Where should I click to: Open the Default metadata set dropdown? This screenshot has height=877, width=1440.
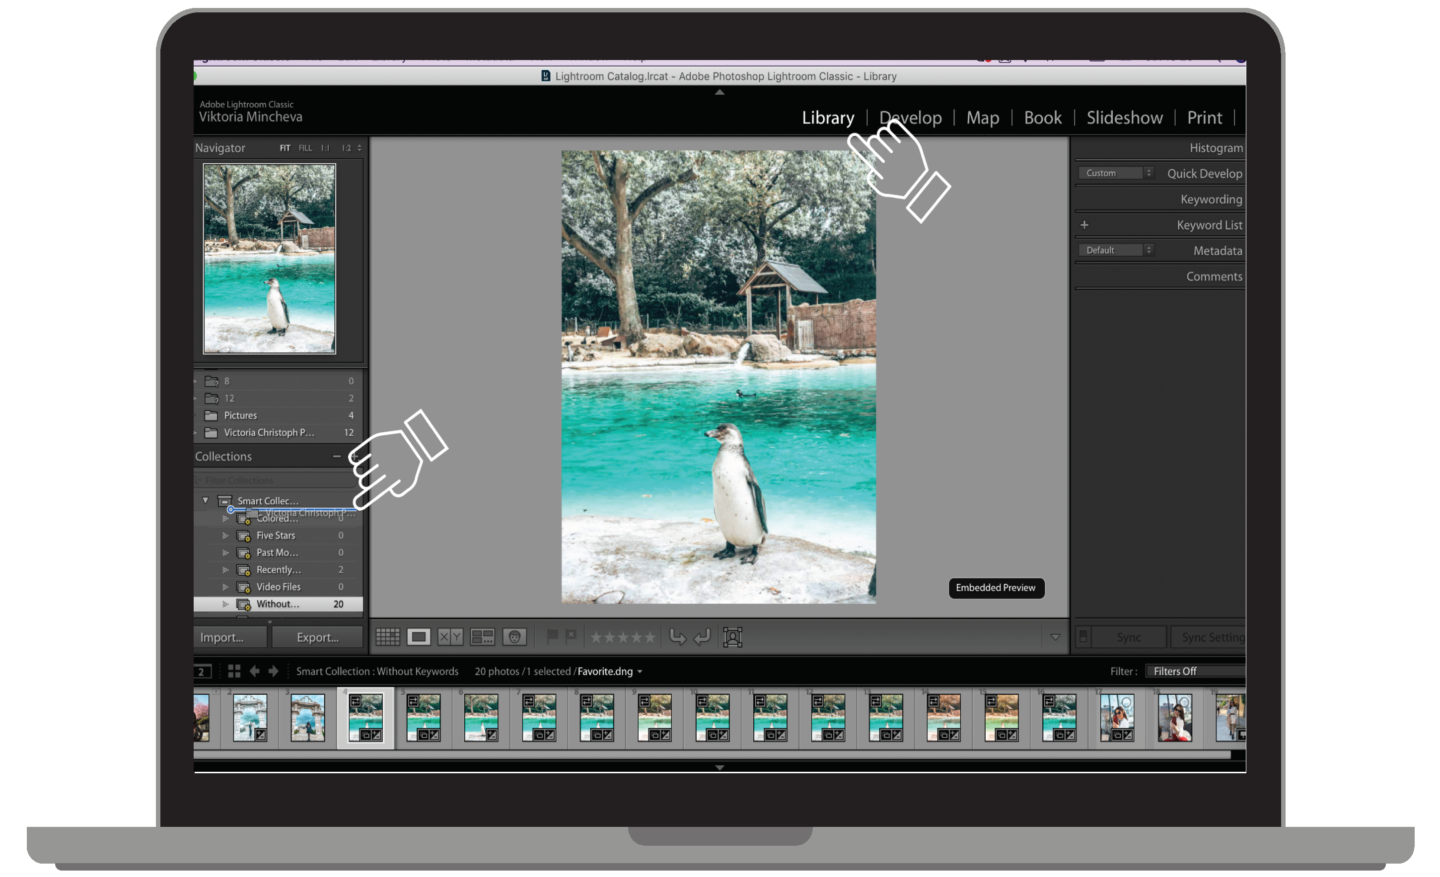pos(1115,250)
